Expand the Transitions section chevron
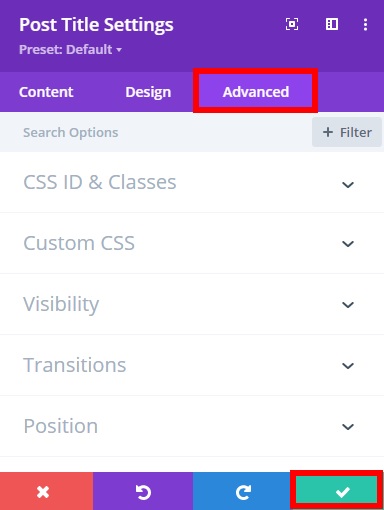The image size is (384, 510). [348, 366]
